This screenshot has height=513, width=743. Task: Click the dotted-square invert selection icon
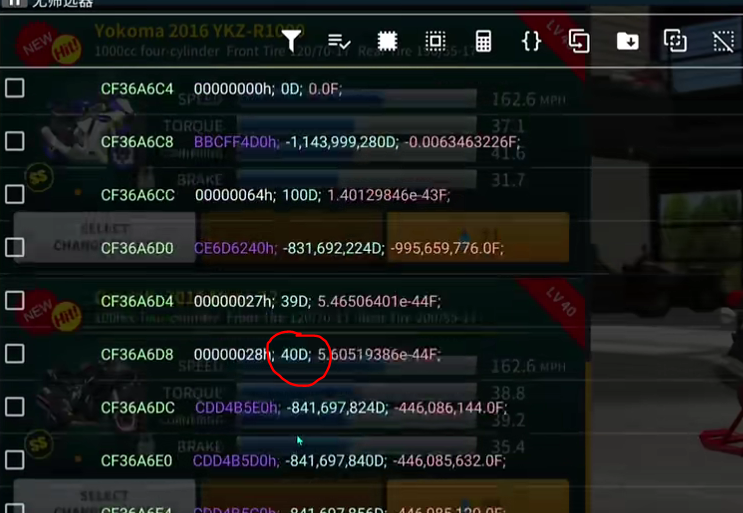[x=435, y=41]
